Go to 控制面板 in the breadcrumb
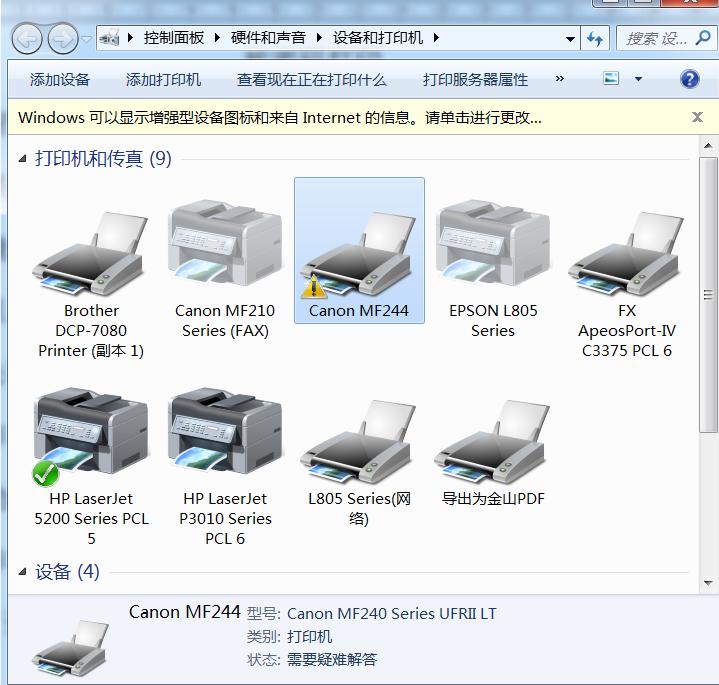 [x=174, y=38]
